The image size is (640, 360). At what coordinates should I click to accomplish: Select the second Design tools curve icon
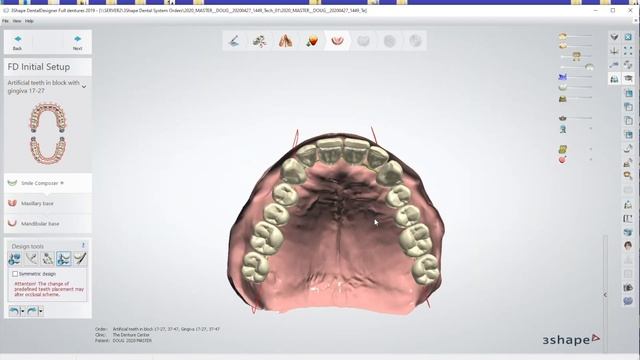[31, 258]
